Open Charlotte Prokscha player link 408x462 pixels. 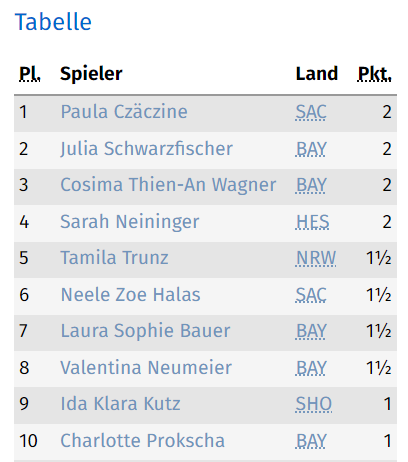click(143, 441)
